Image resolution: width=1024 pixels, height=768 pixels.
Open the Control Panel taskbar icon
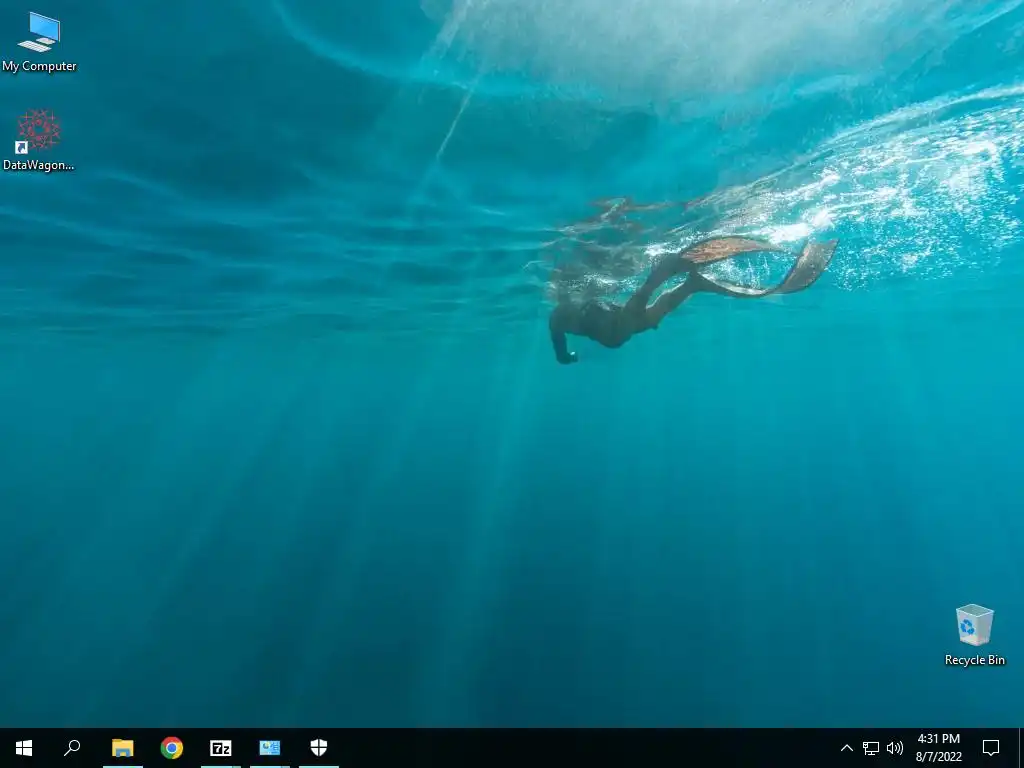[x=270, y=748]
